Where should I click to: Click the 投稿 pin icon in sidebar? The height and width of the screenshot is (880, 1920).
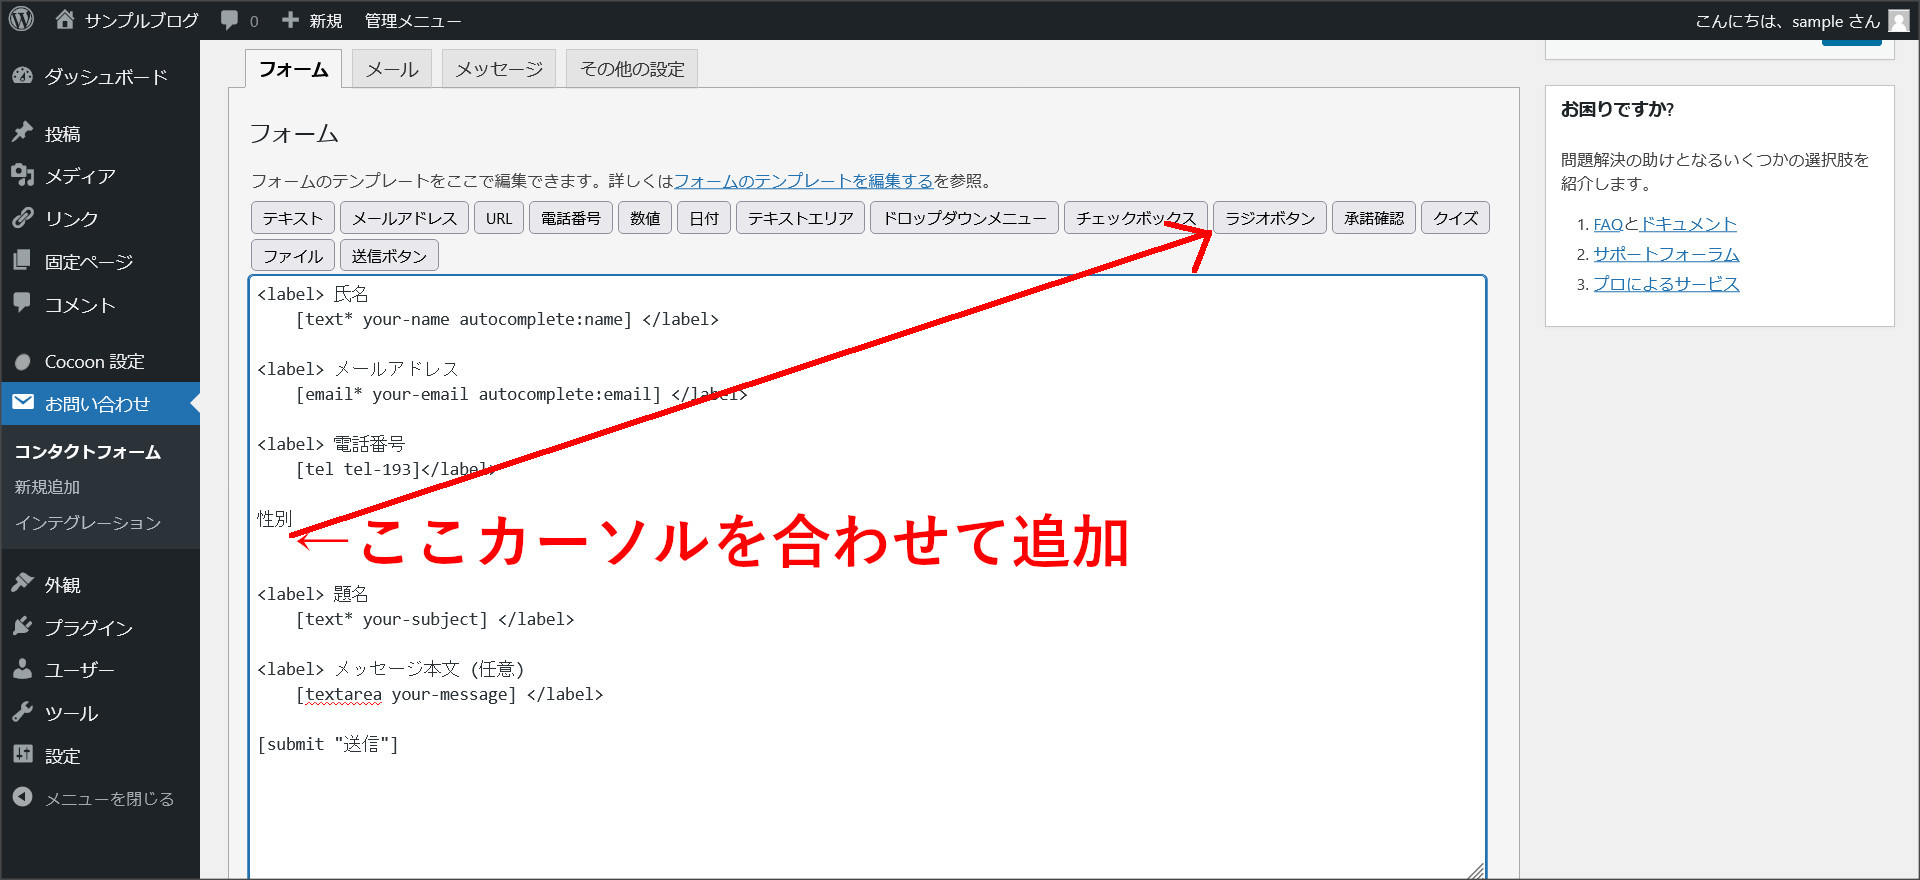coord(23,133)
